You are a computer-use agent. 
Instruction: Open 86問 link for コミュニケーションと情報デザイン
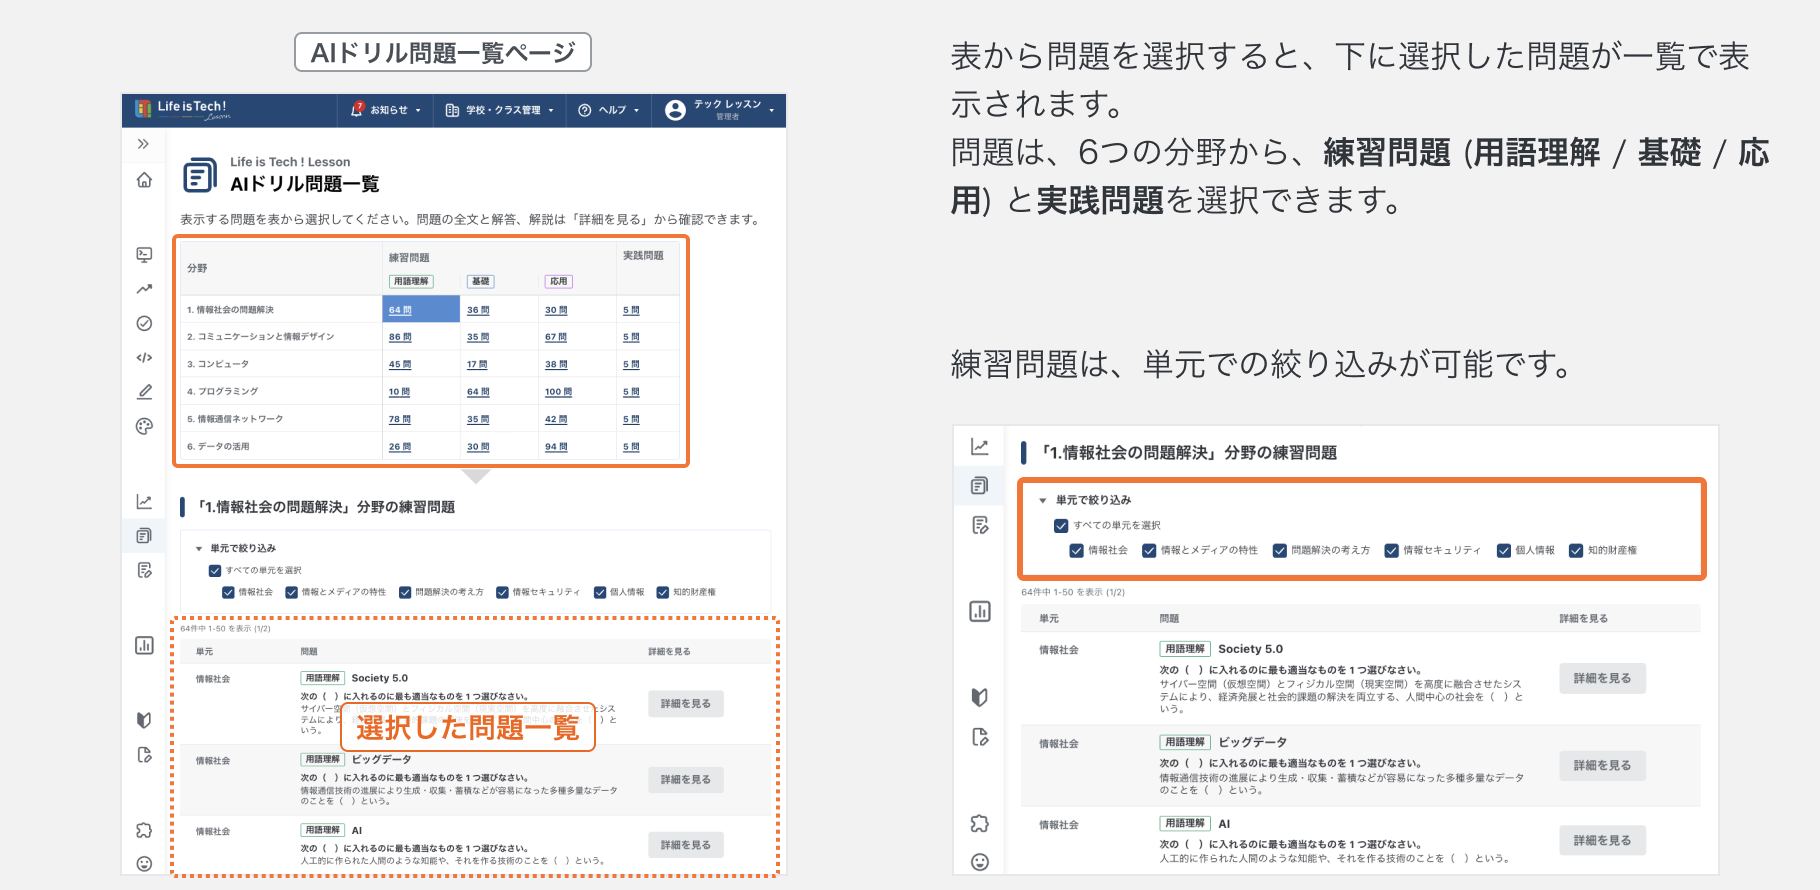(400, 337)
